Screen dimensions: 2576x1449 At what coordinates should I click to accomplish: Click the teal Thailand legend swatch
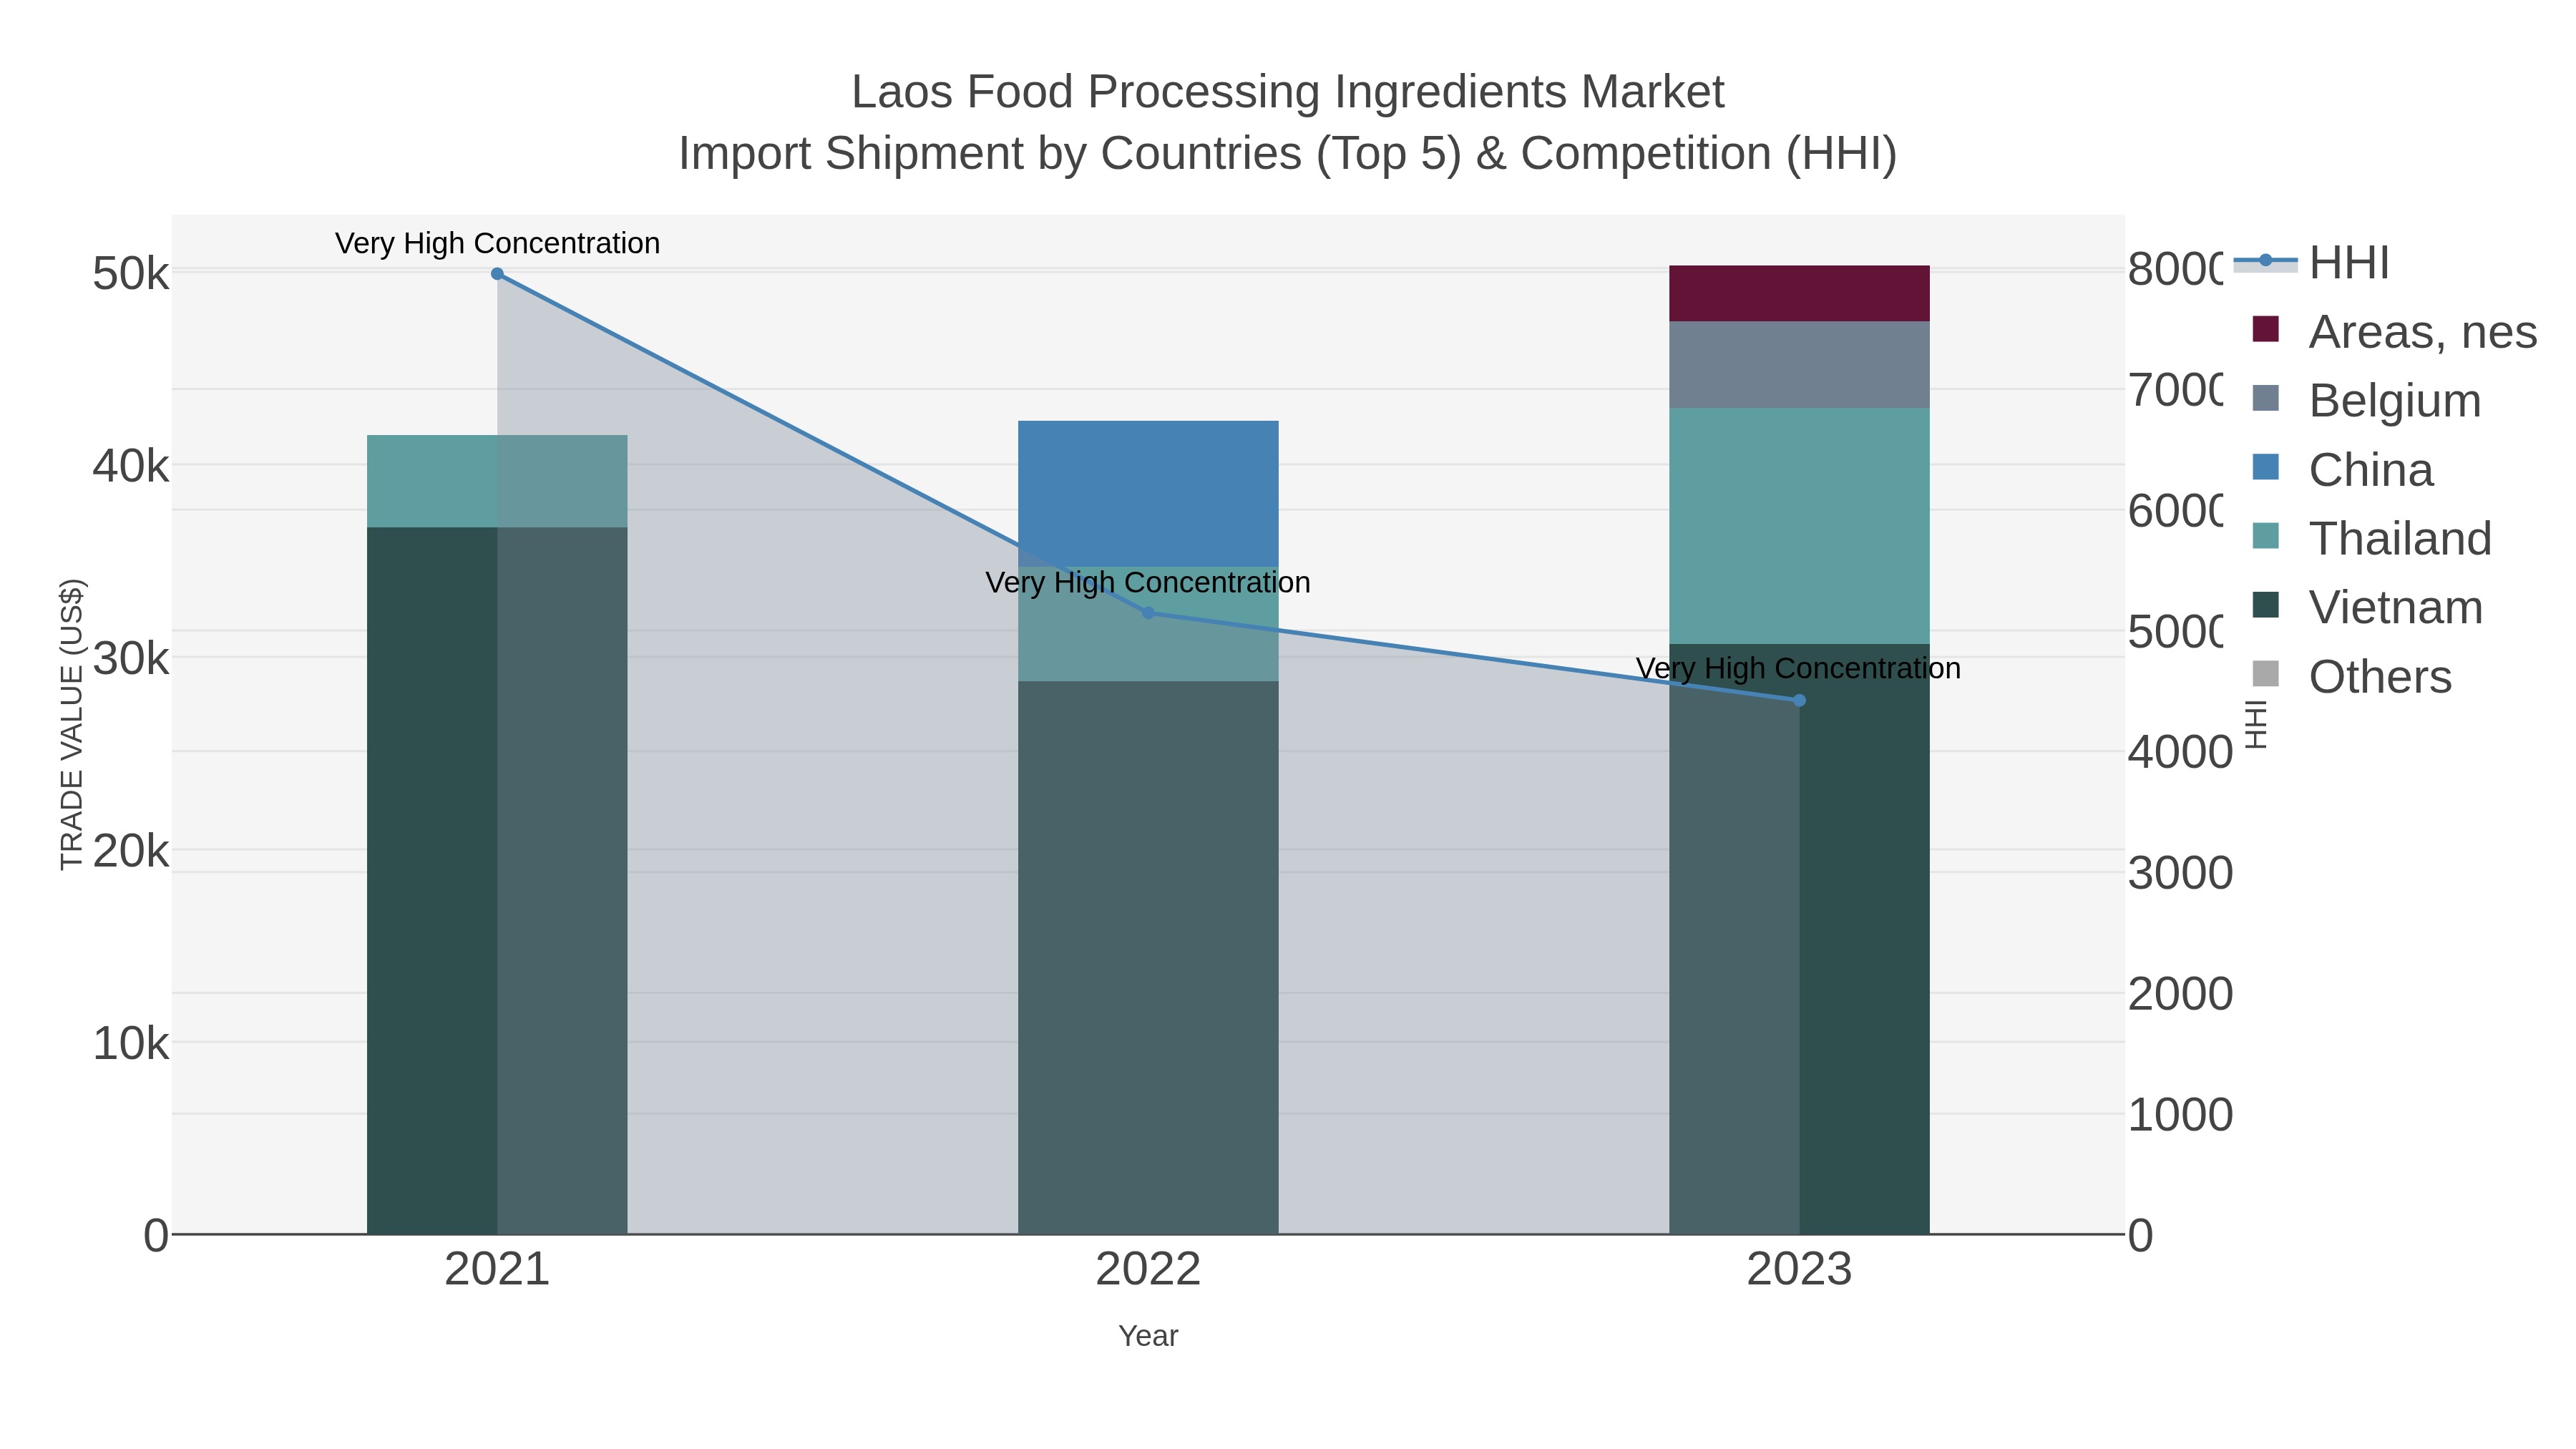coord(2265,536)
